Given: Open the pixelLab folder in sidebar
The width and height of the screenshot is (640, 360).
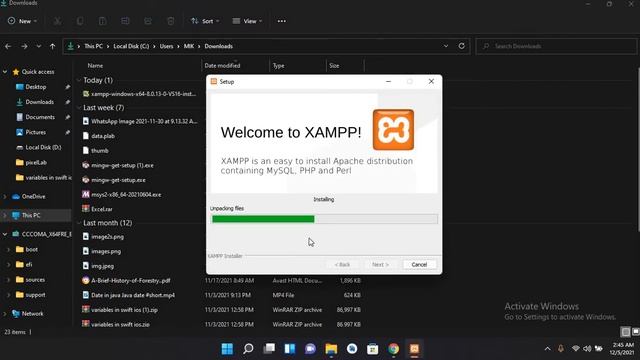Looking at the screenshot, I should pyautogui.click(x=36, y=162).
